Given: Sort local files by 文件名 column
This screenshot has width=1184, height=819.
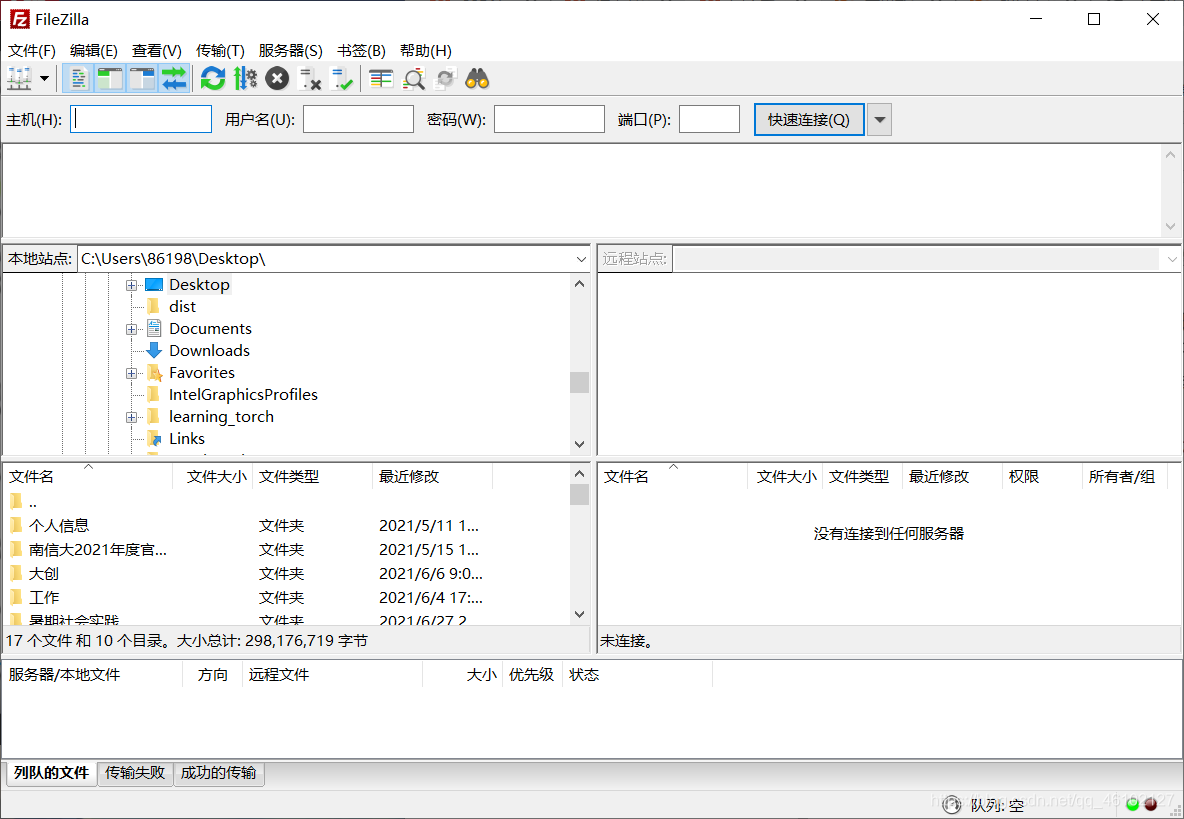Looking at the screenshot, I should (x=88, y=476).
